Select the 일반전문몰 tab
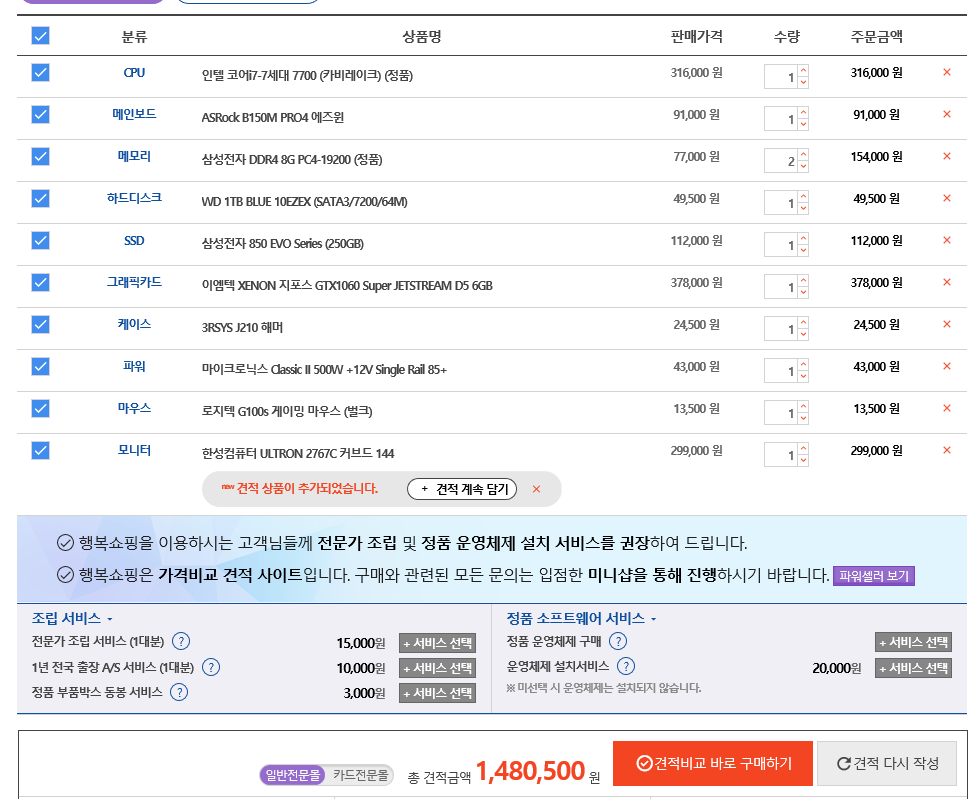The height and width of the screenshot is (799, 976). pos(293,775)
